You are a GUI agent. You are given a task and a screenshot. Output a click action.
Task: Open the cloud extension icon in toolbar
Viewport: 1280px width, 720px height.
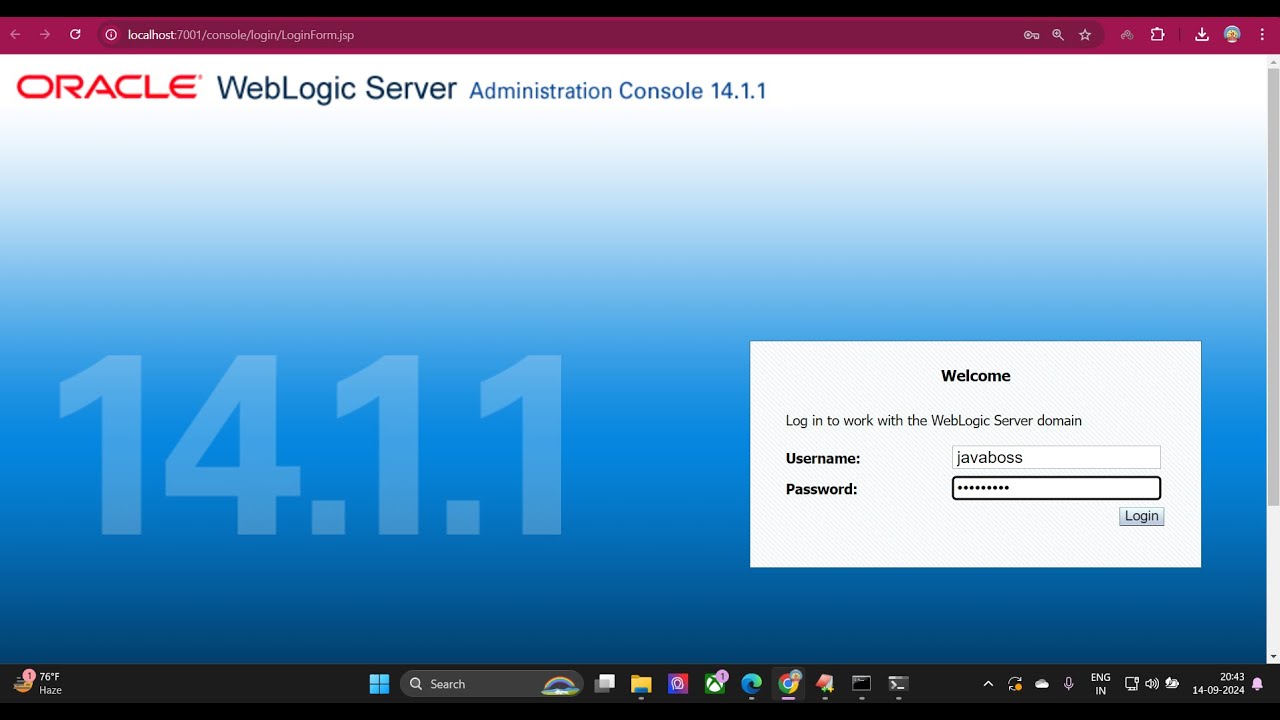pyautogui.click(x=1127, y=35)
